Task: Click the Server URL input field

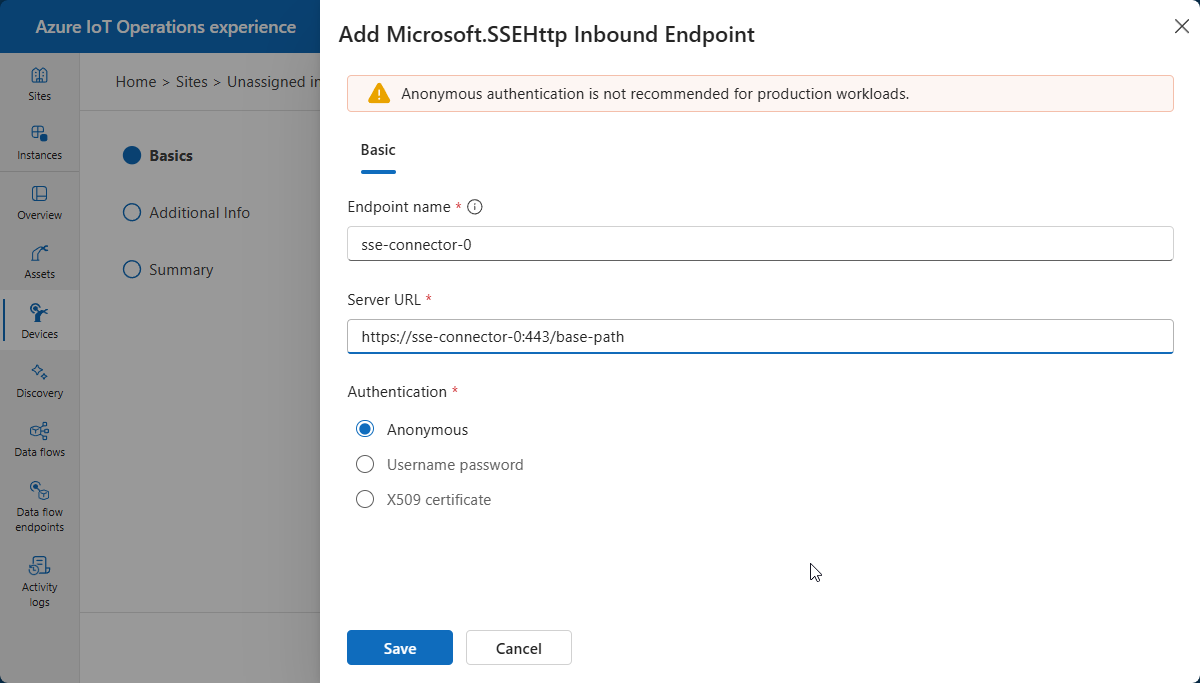Action: pos(760,337)
